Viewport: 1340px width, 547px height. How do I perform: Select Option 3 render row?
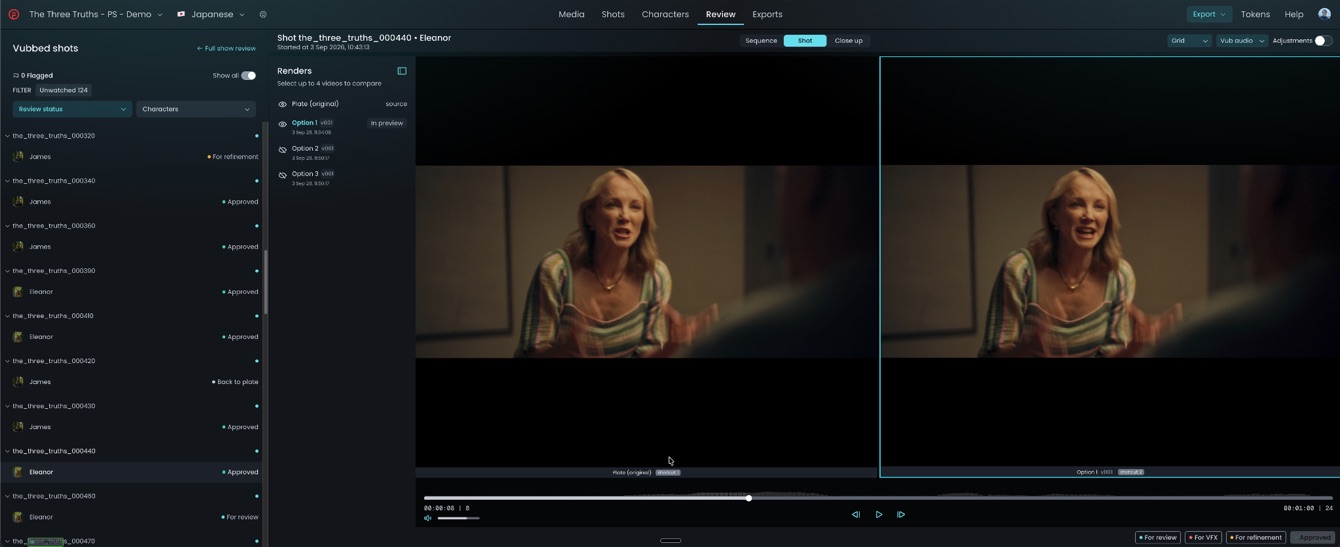(x=342, y=178)
